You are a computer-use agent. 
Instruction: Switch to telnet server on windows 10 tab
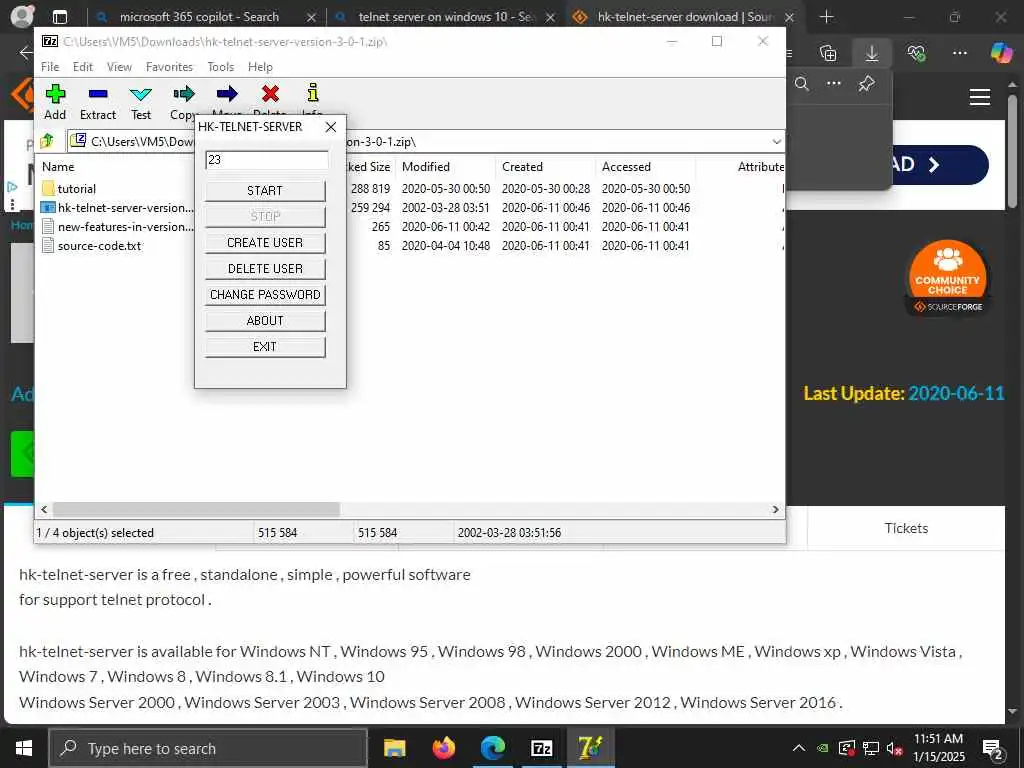[445, 17]
